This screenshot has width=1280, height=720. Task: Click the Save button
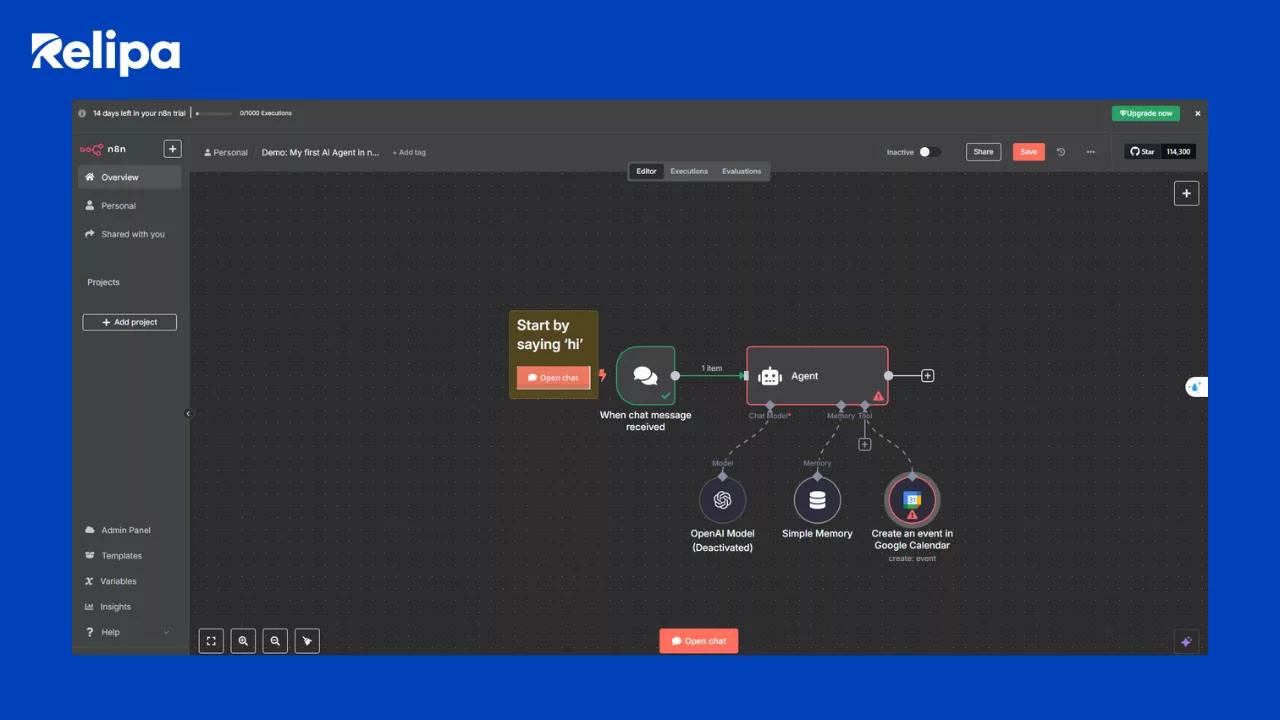tap(1029, 152)
